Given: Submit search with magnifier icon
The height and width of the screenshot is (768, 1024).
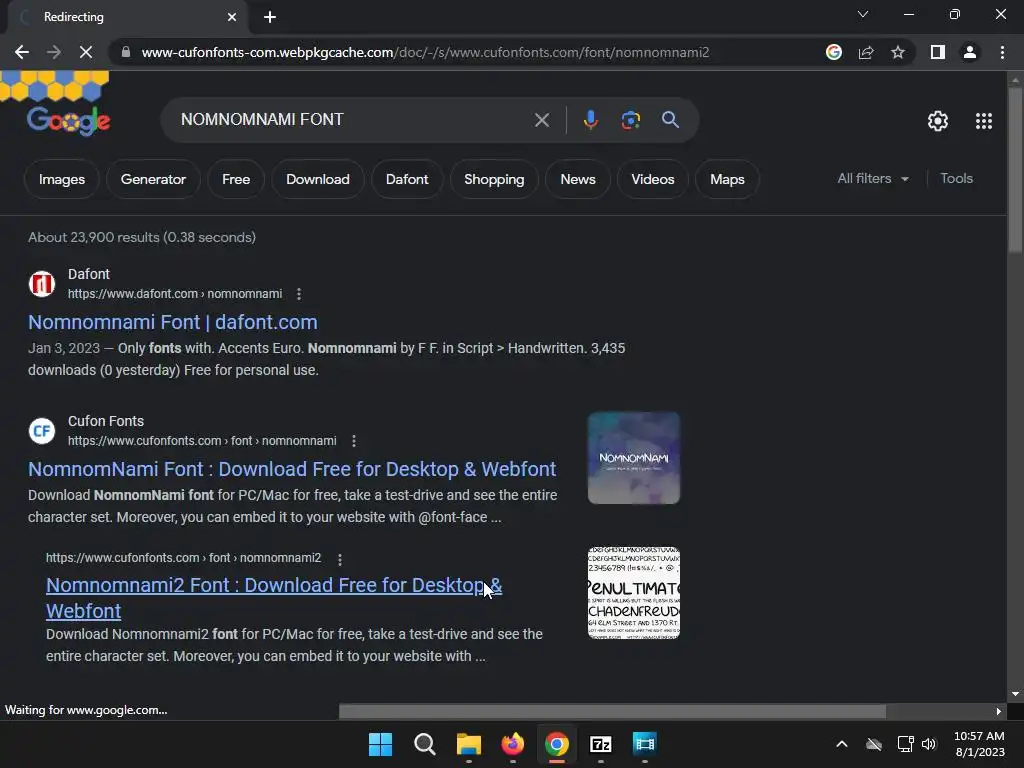Looking at the screenshot, I should point(670,120).
